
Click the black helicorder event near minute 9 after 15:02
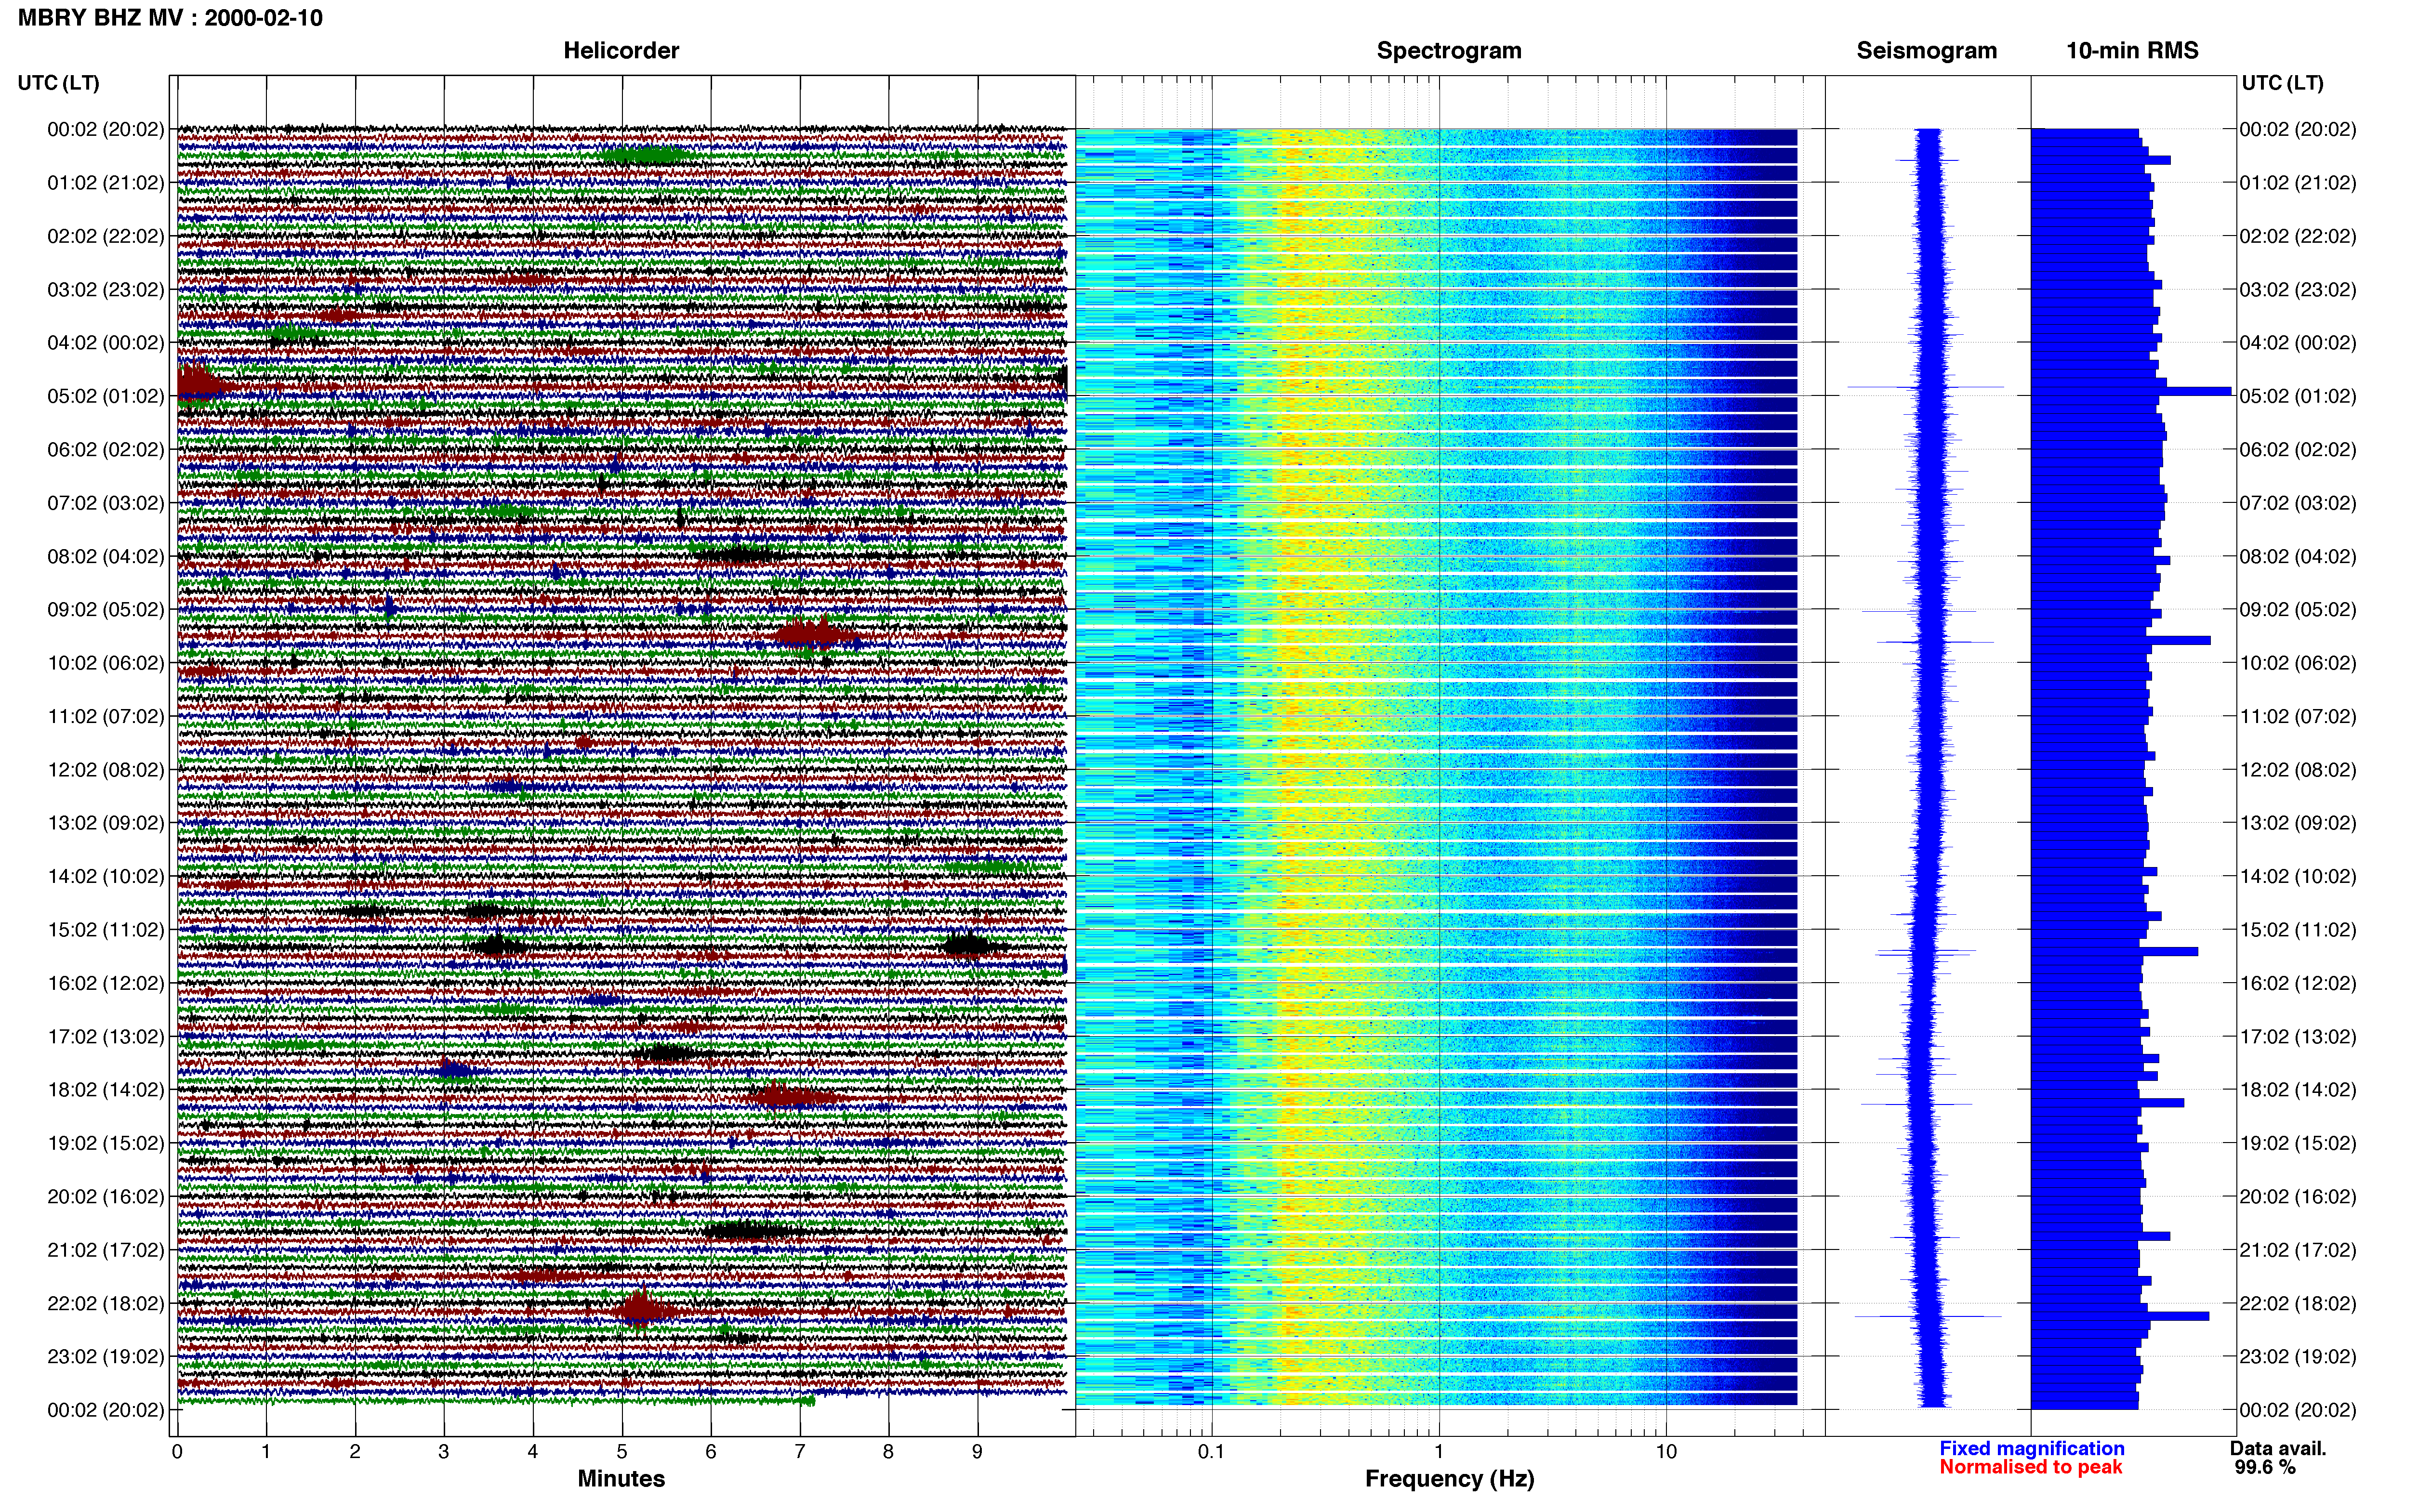[967, 945]
